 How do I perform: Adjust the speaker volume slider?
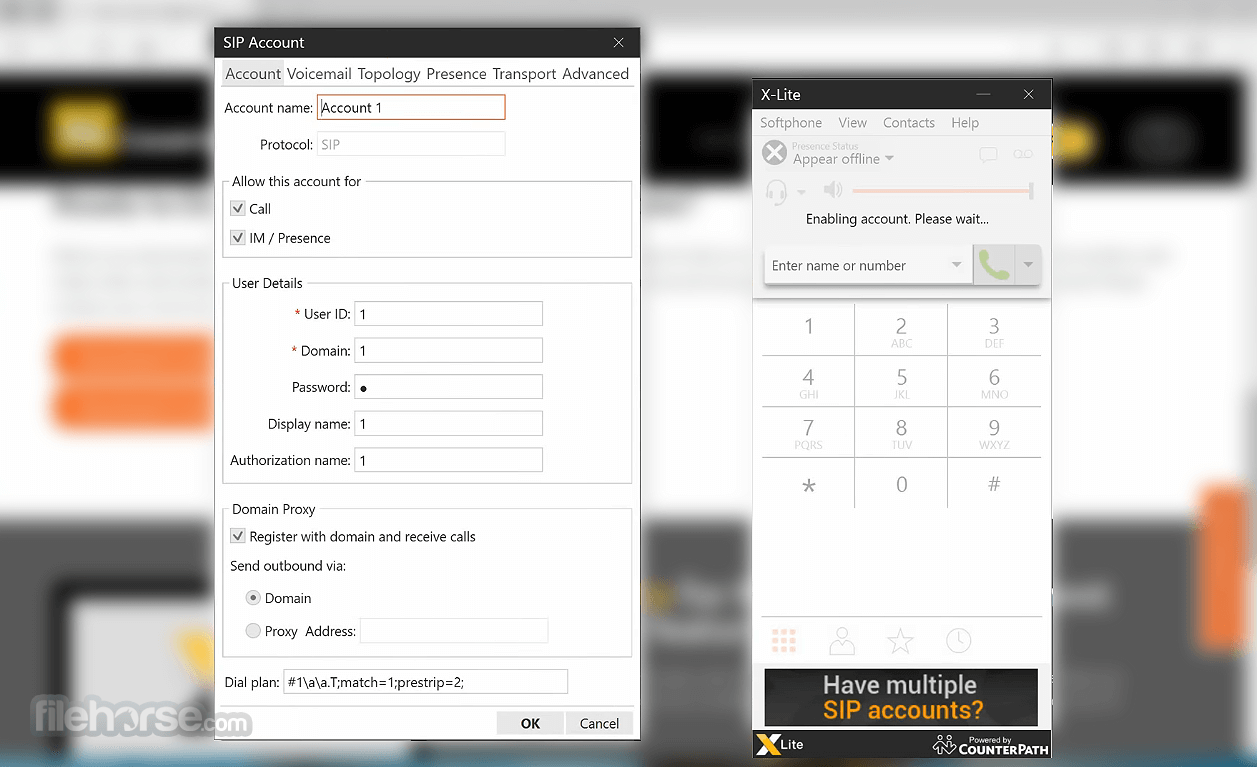click(942, 190)
